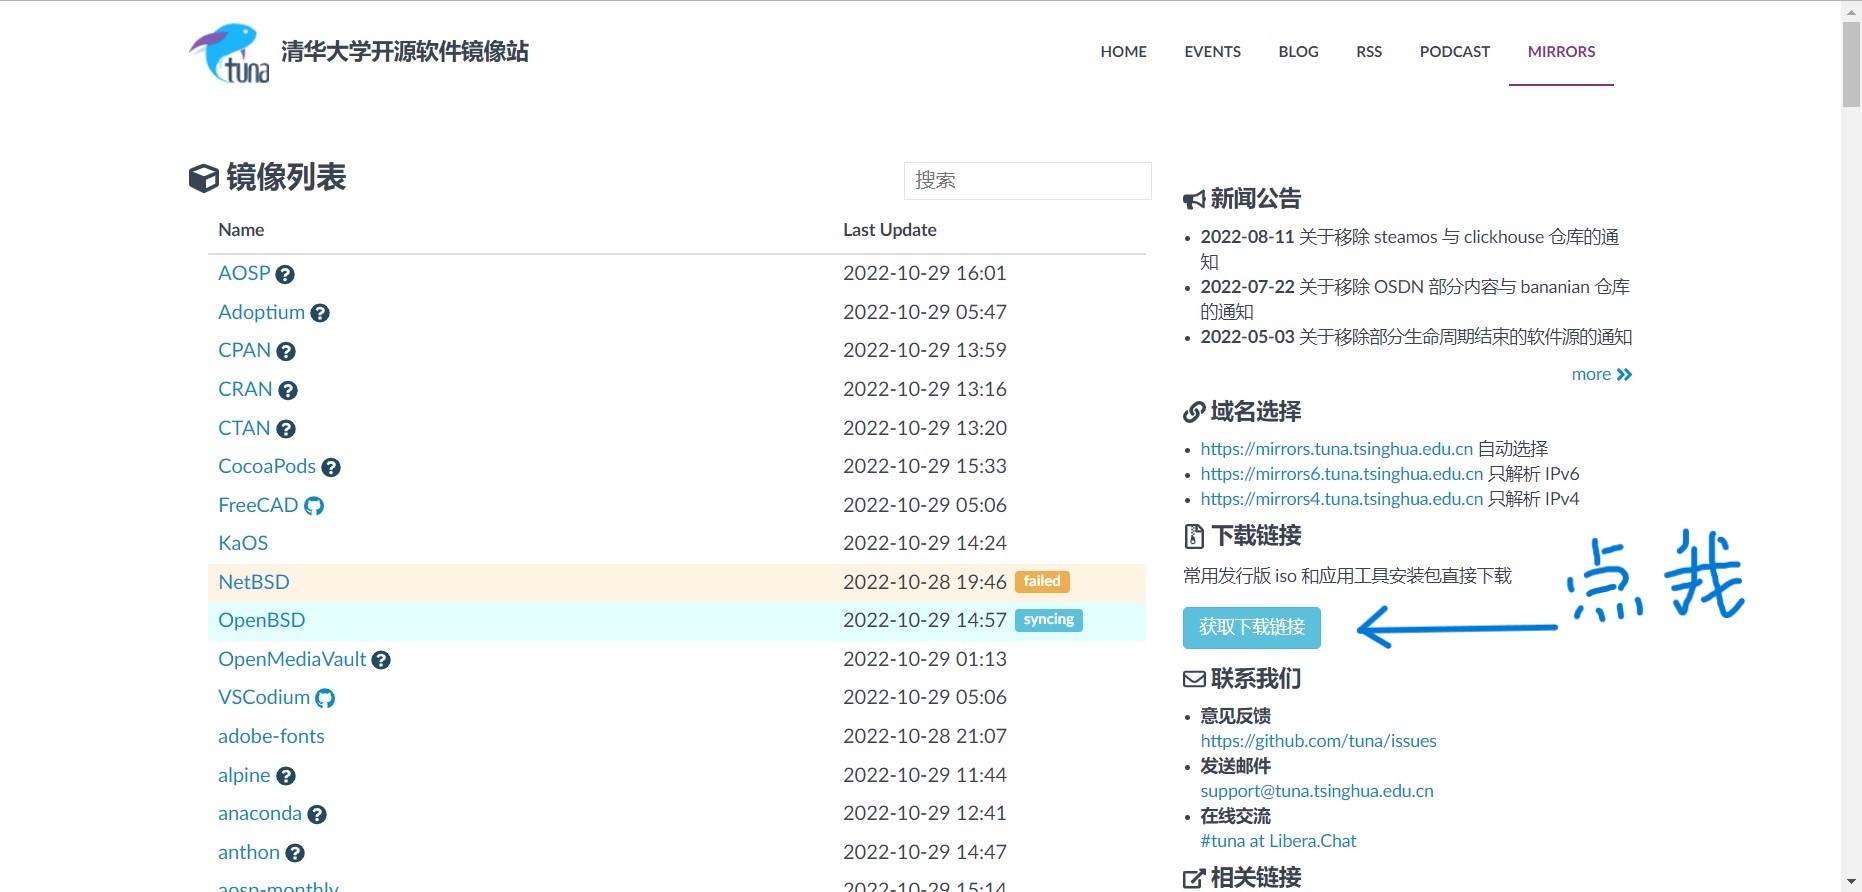
Task: Click the TUNA fish logo
Action: [x=229, y=53]
